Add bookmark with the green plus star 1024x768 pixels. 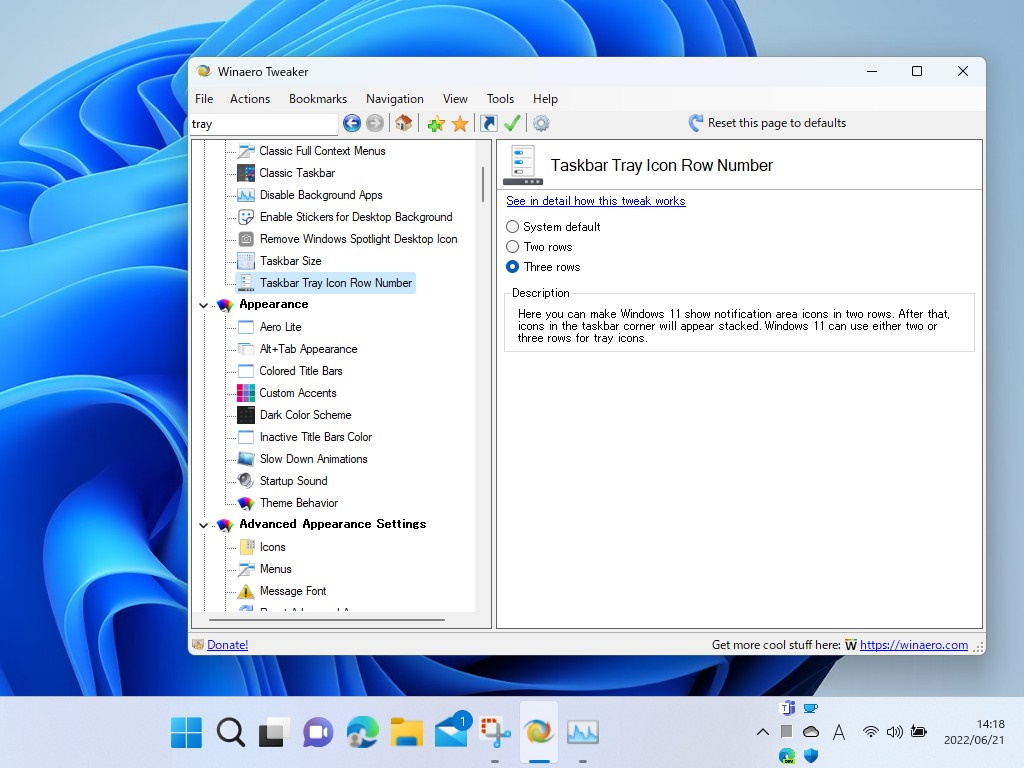435,123
